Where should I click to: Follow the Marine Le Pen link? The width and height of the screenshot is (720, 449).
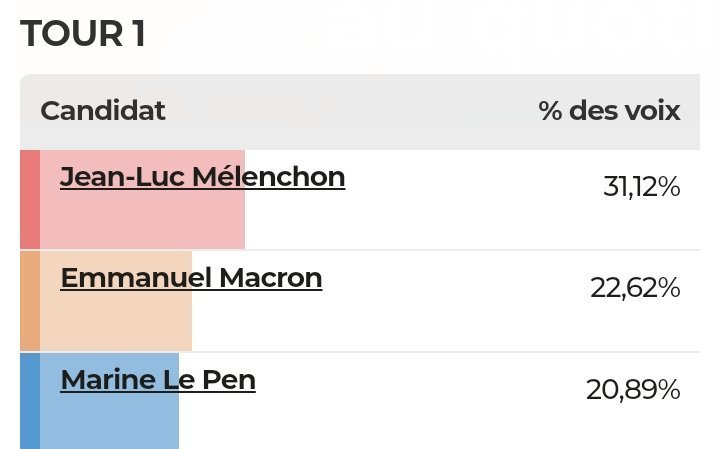pyautogui.click(x=158, y=380)
